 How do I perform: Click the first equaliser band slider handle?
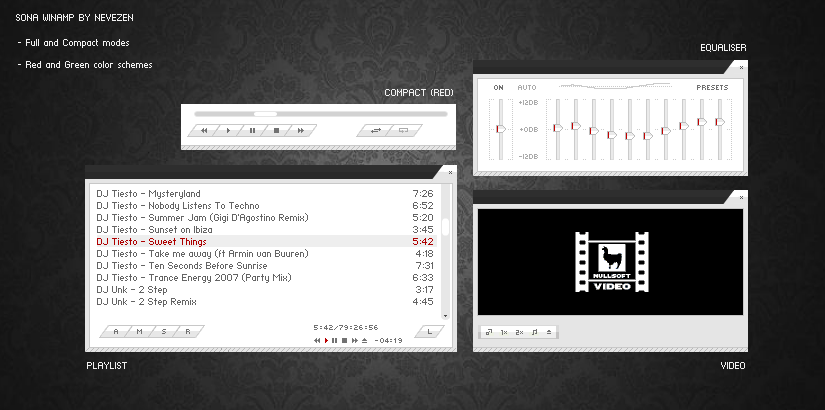pos(558,128)
